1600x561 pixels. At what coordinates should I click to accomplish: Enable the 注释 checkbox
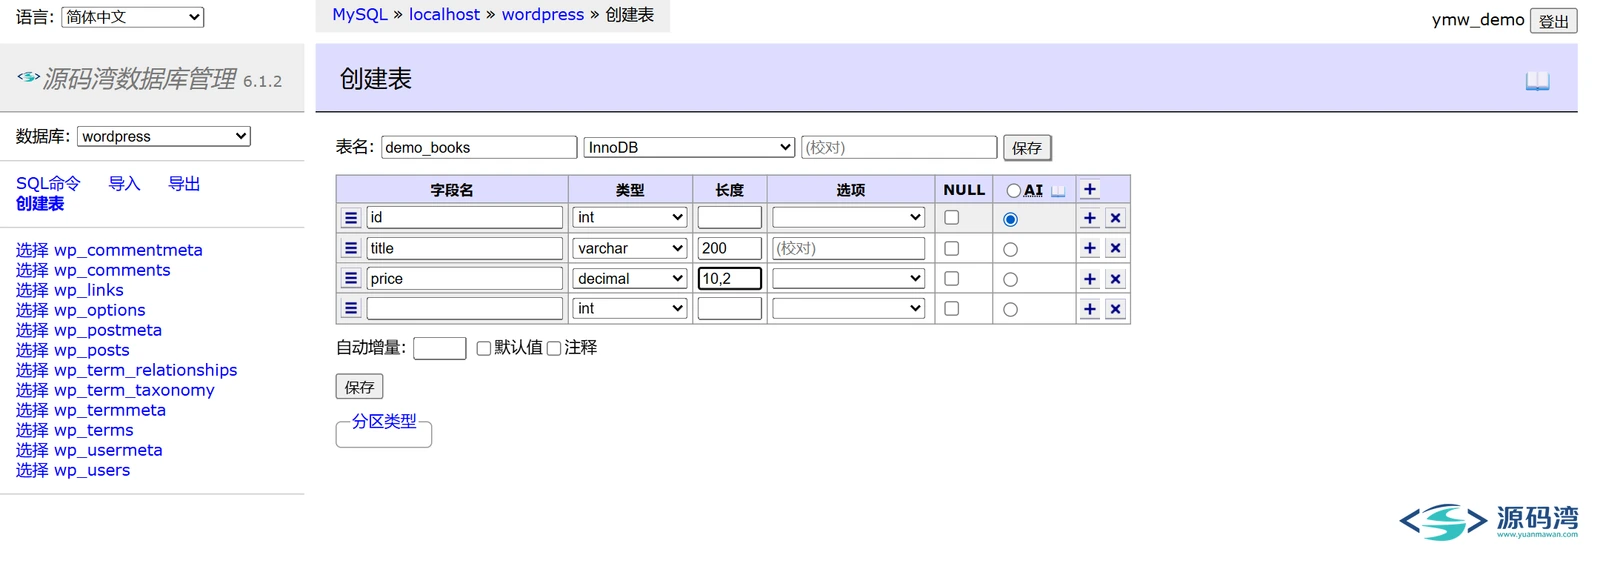click(554, 348)
